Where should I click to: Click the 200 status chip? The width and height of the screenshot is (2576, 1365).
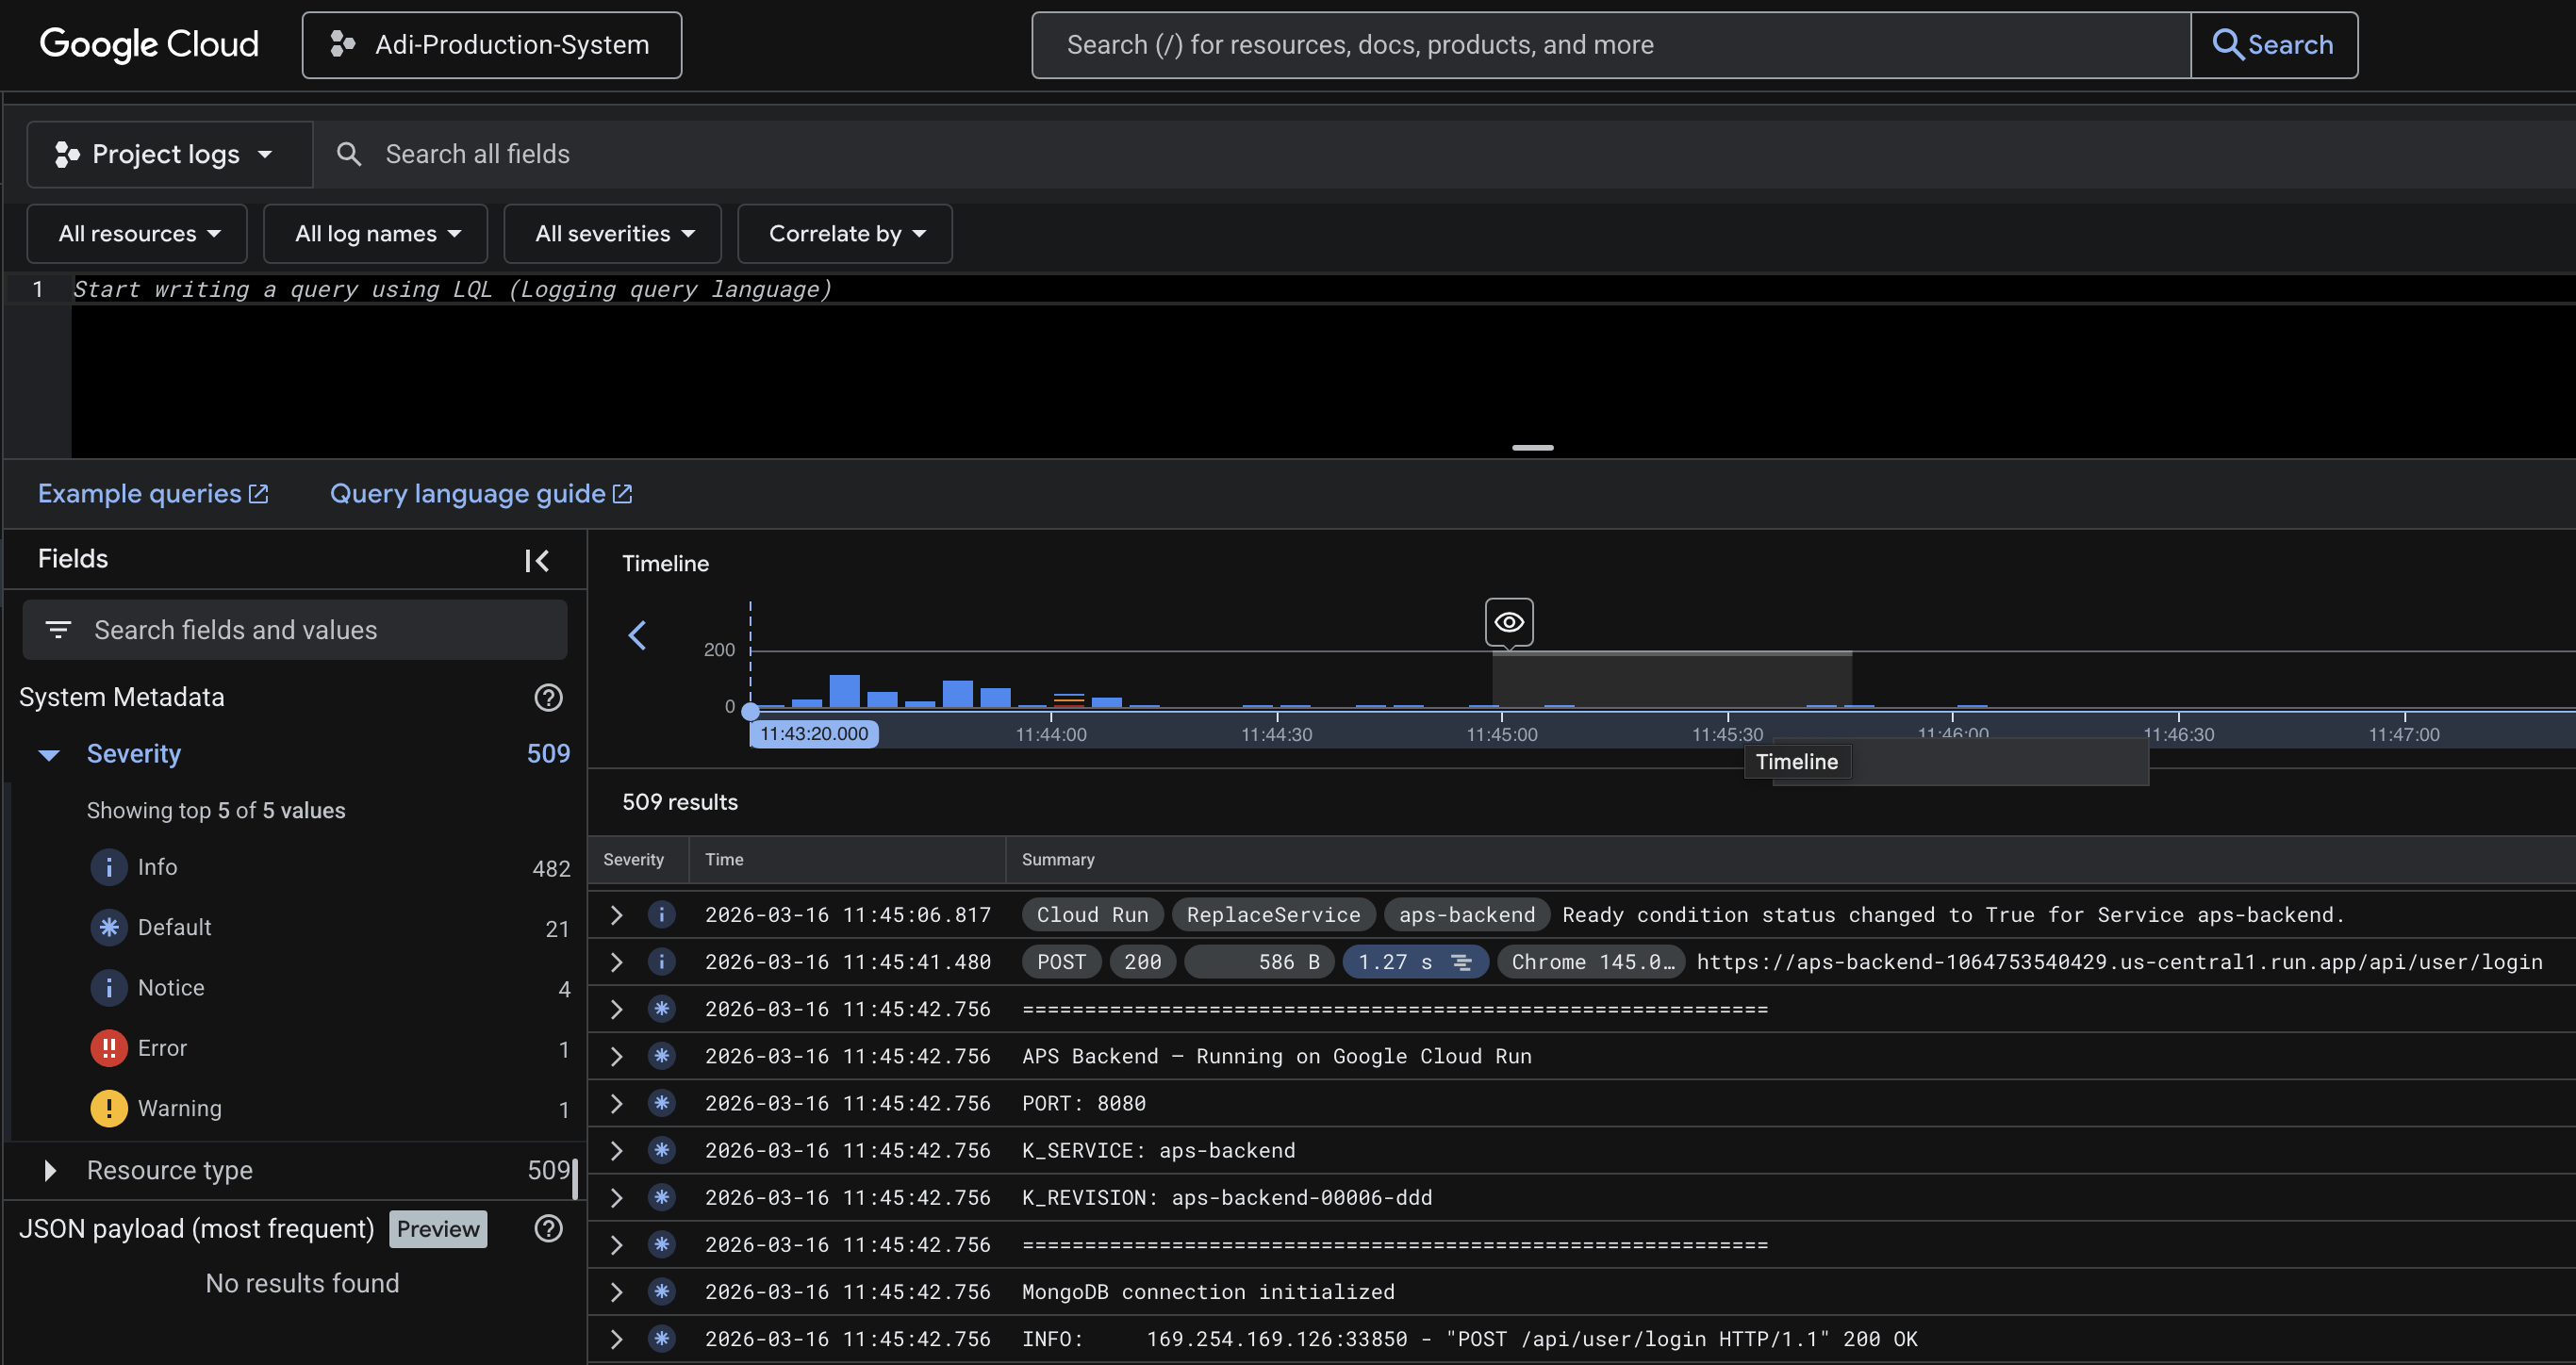point(1142,962)
